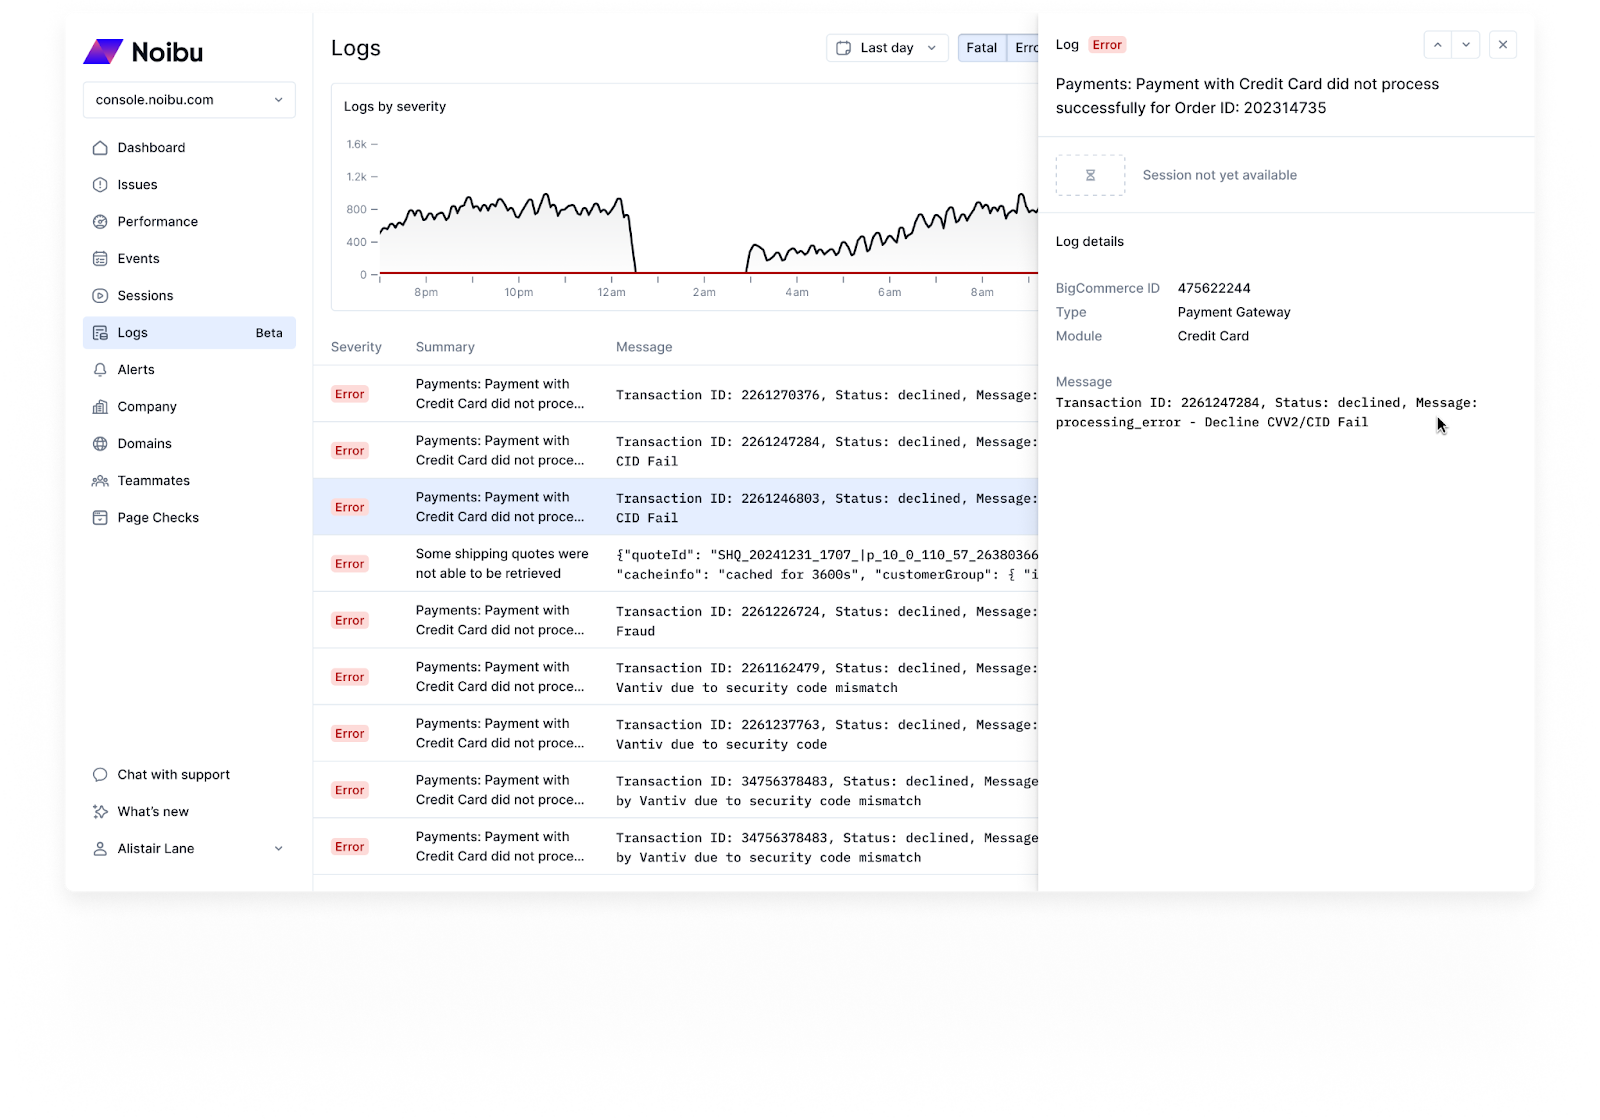The height and width of the screenshot is (1120, 1600).
Task: Click the Domains globe icon
Action: [100, 444]
